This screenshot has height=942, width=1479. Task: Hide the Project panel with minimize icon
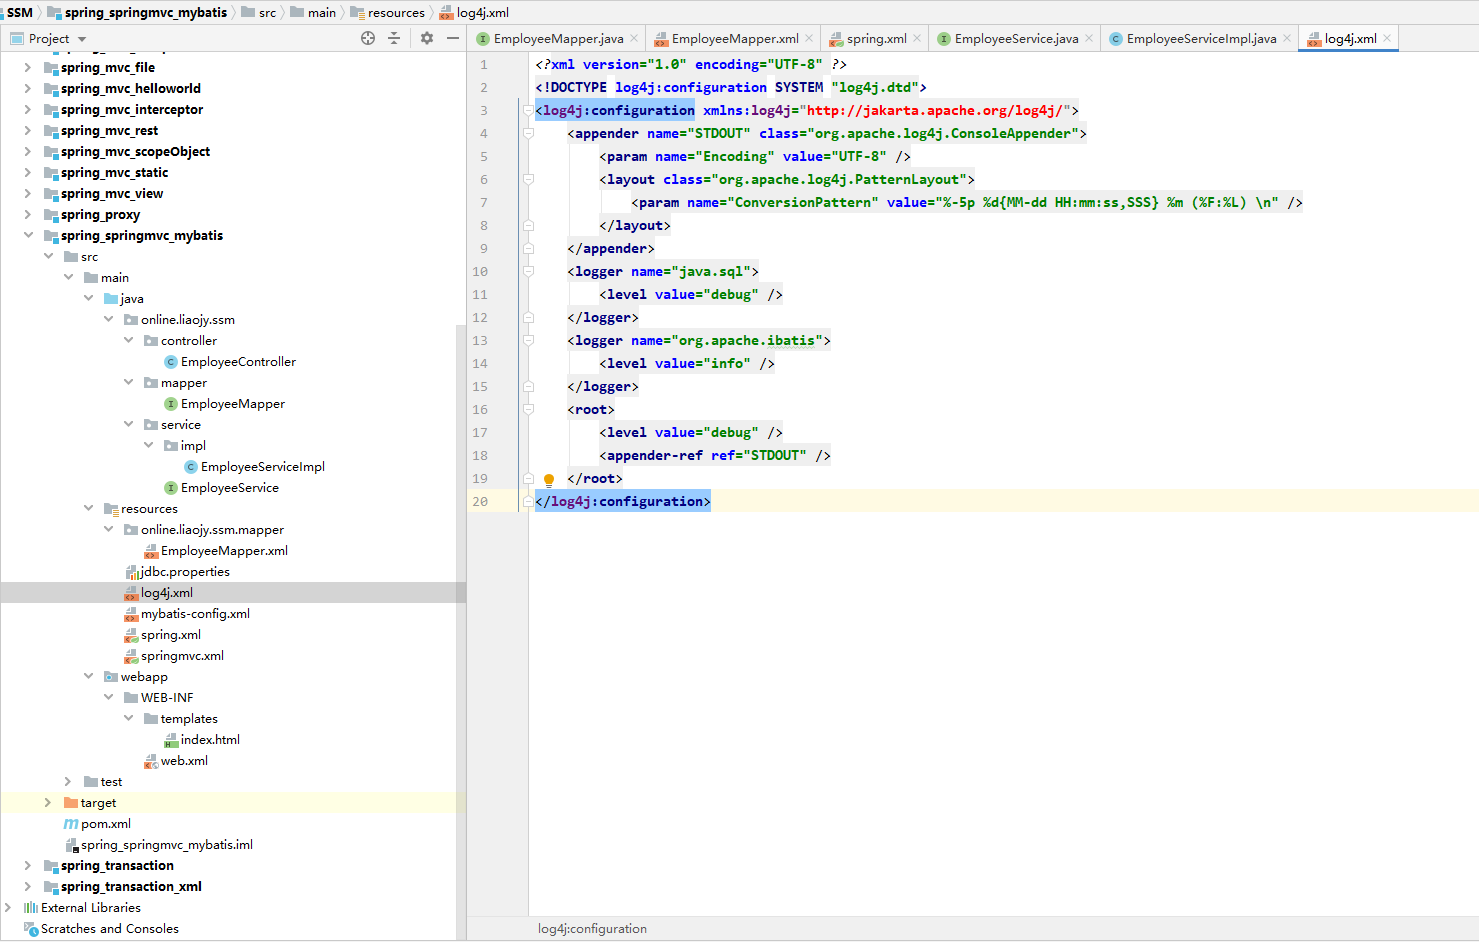(x=453, y=38)
